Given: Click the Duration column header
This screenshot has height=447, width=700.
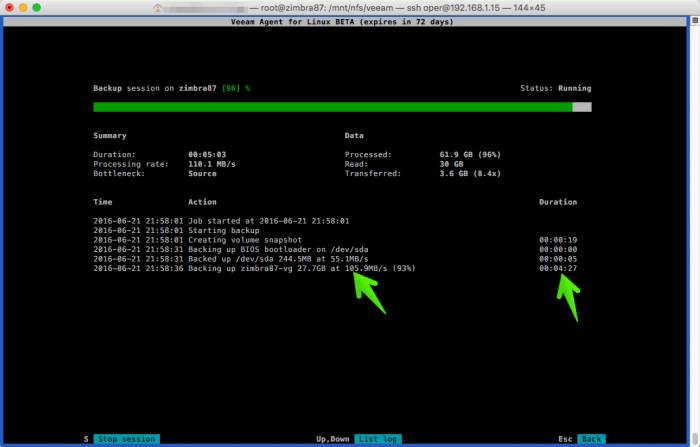Looking at the screenshot, I should click(558, 202).
